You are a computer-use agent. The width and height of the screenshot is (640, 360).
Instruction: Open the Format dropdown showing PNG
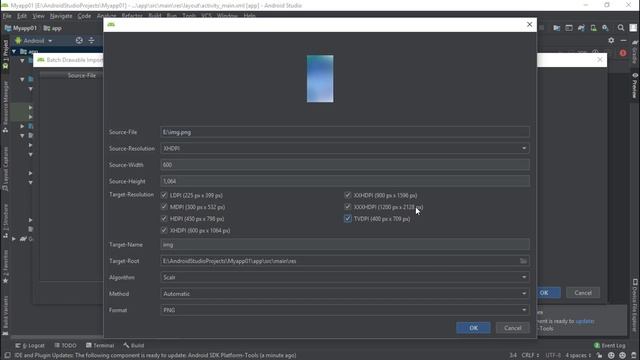tap(345, 310)
